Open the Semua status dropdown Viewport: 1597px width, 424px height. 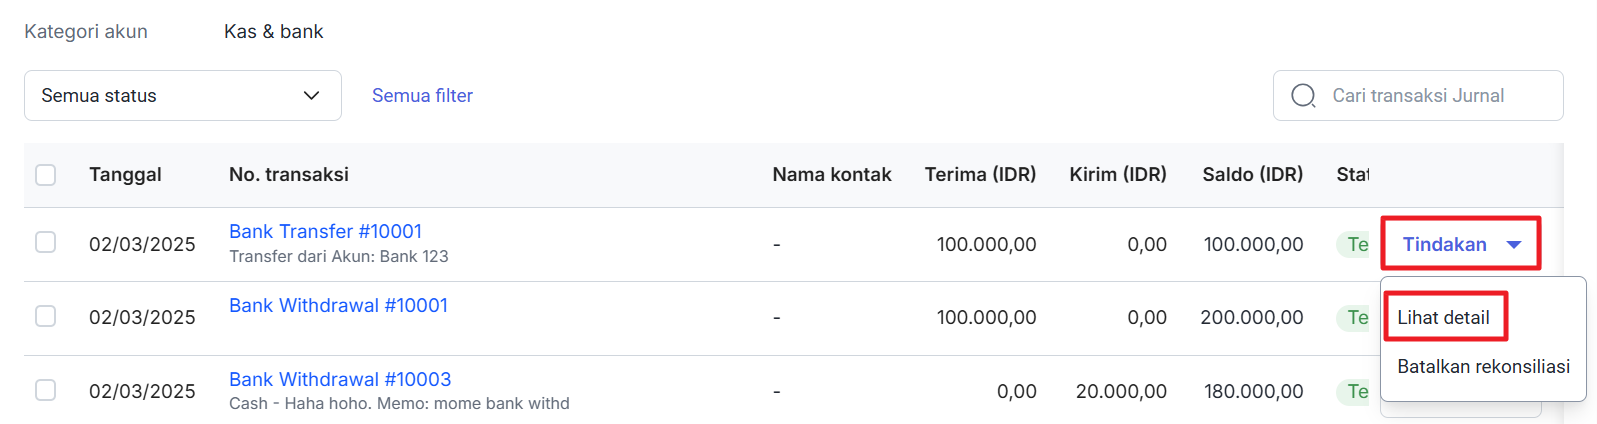tap(183, 96)
